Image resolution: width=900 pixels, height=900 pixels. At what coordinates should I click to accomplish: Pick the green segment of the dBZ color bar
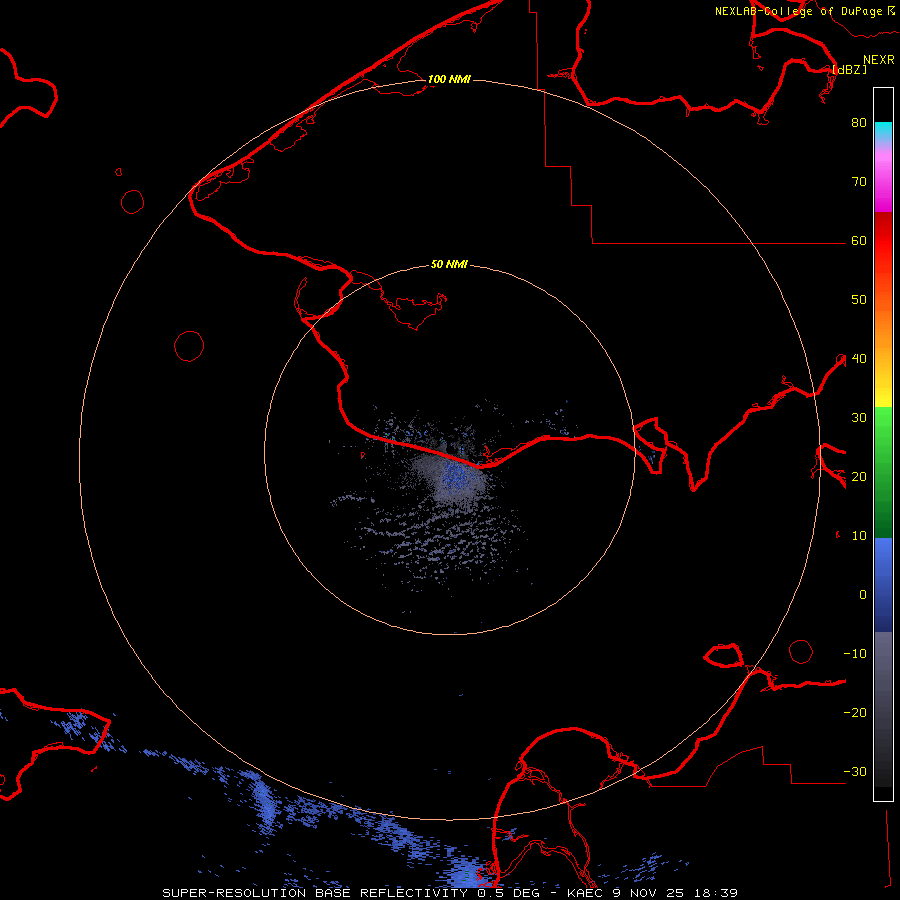tap(883, 472)
